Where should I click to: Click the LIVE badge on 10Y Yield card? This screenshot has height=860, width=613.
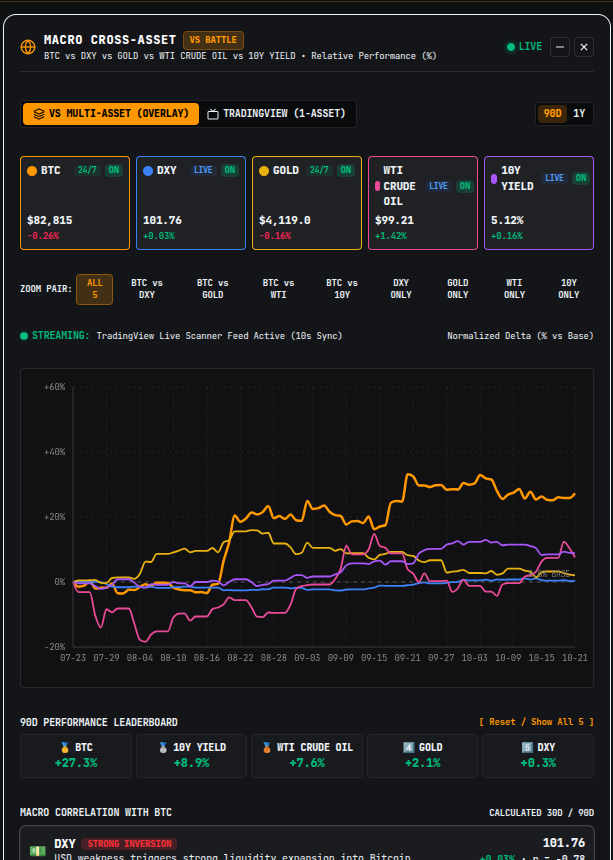point(554,178)
